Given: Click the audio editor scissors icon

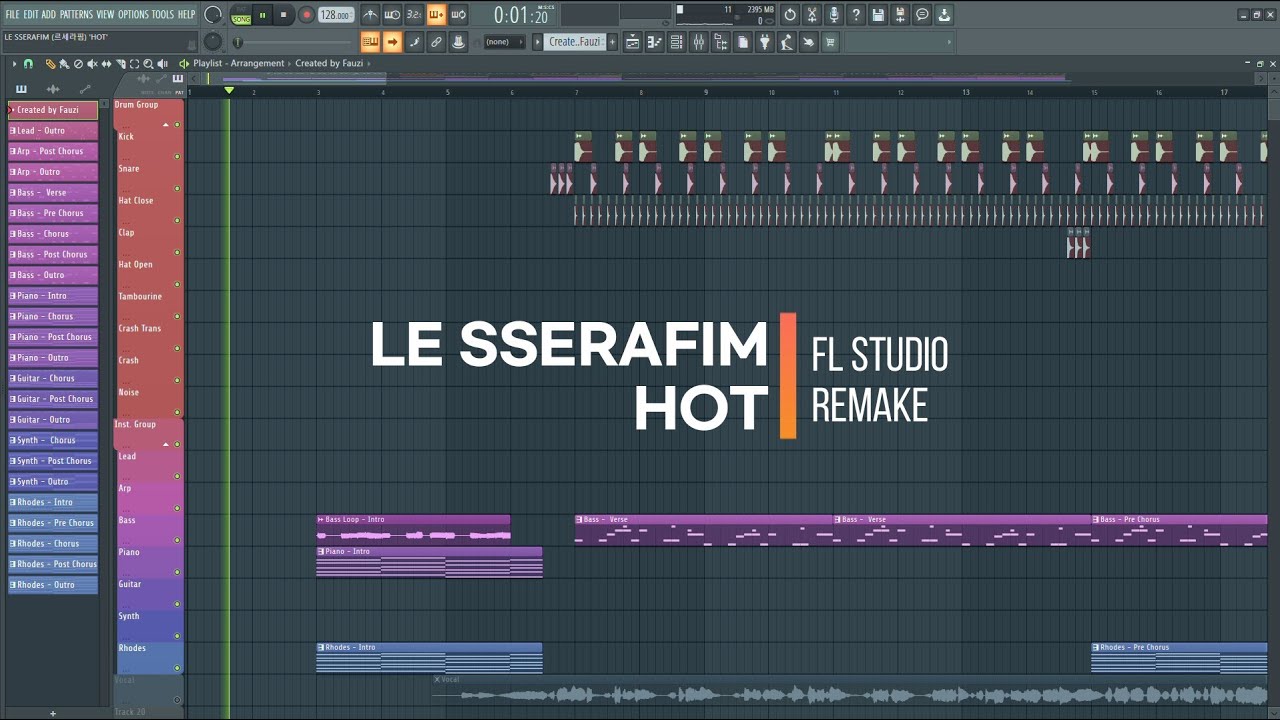Looking at the screenshot, I should coord(812,15).
